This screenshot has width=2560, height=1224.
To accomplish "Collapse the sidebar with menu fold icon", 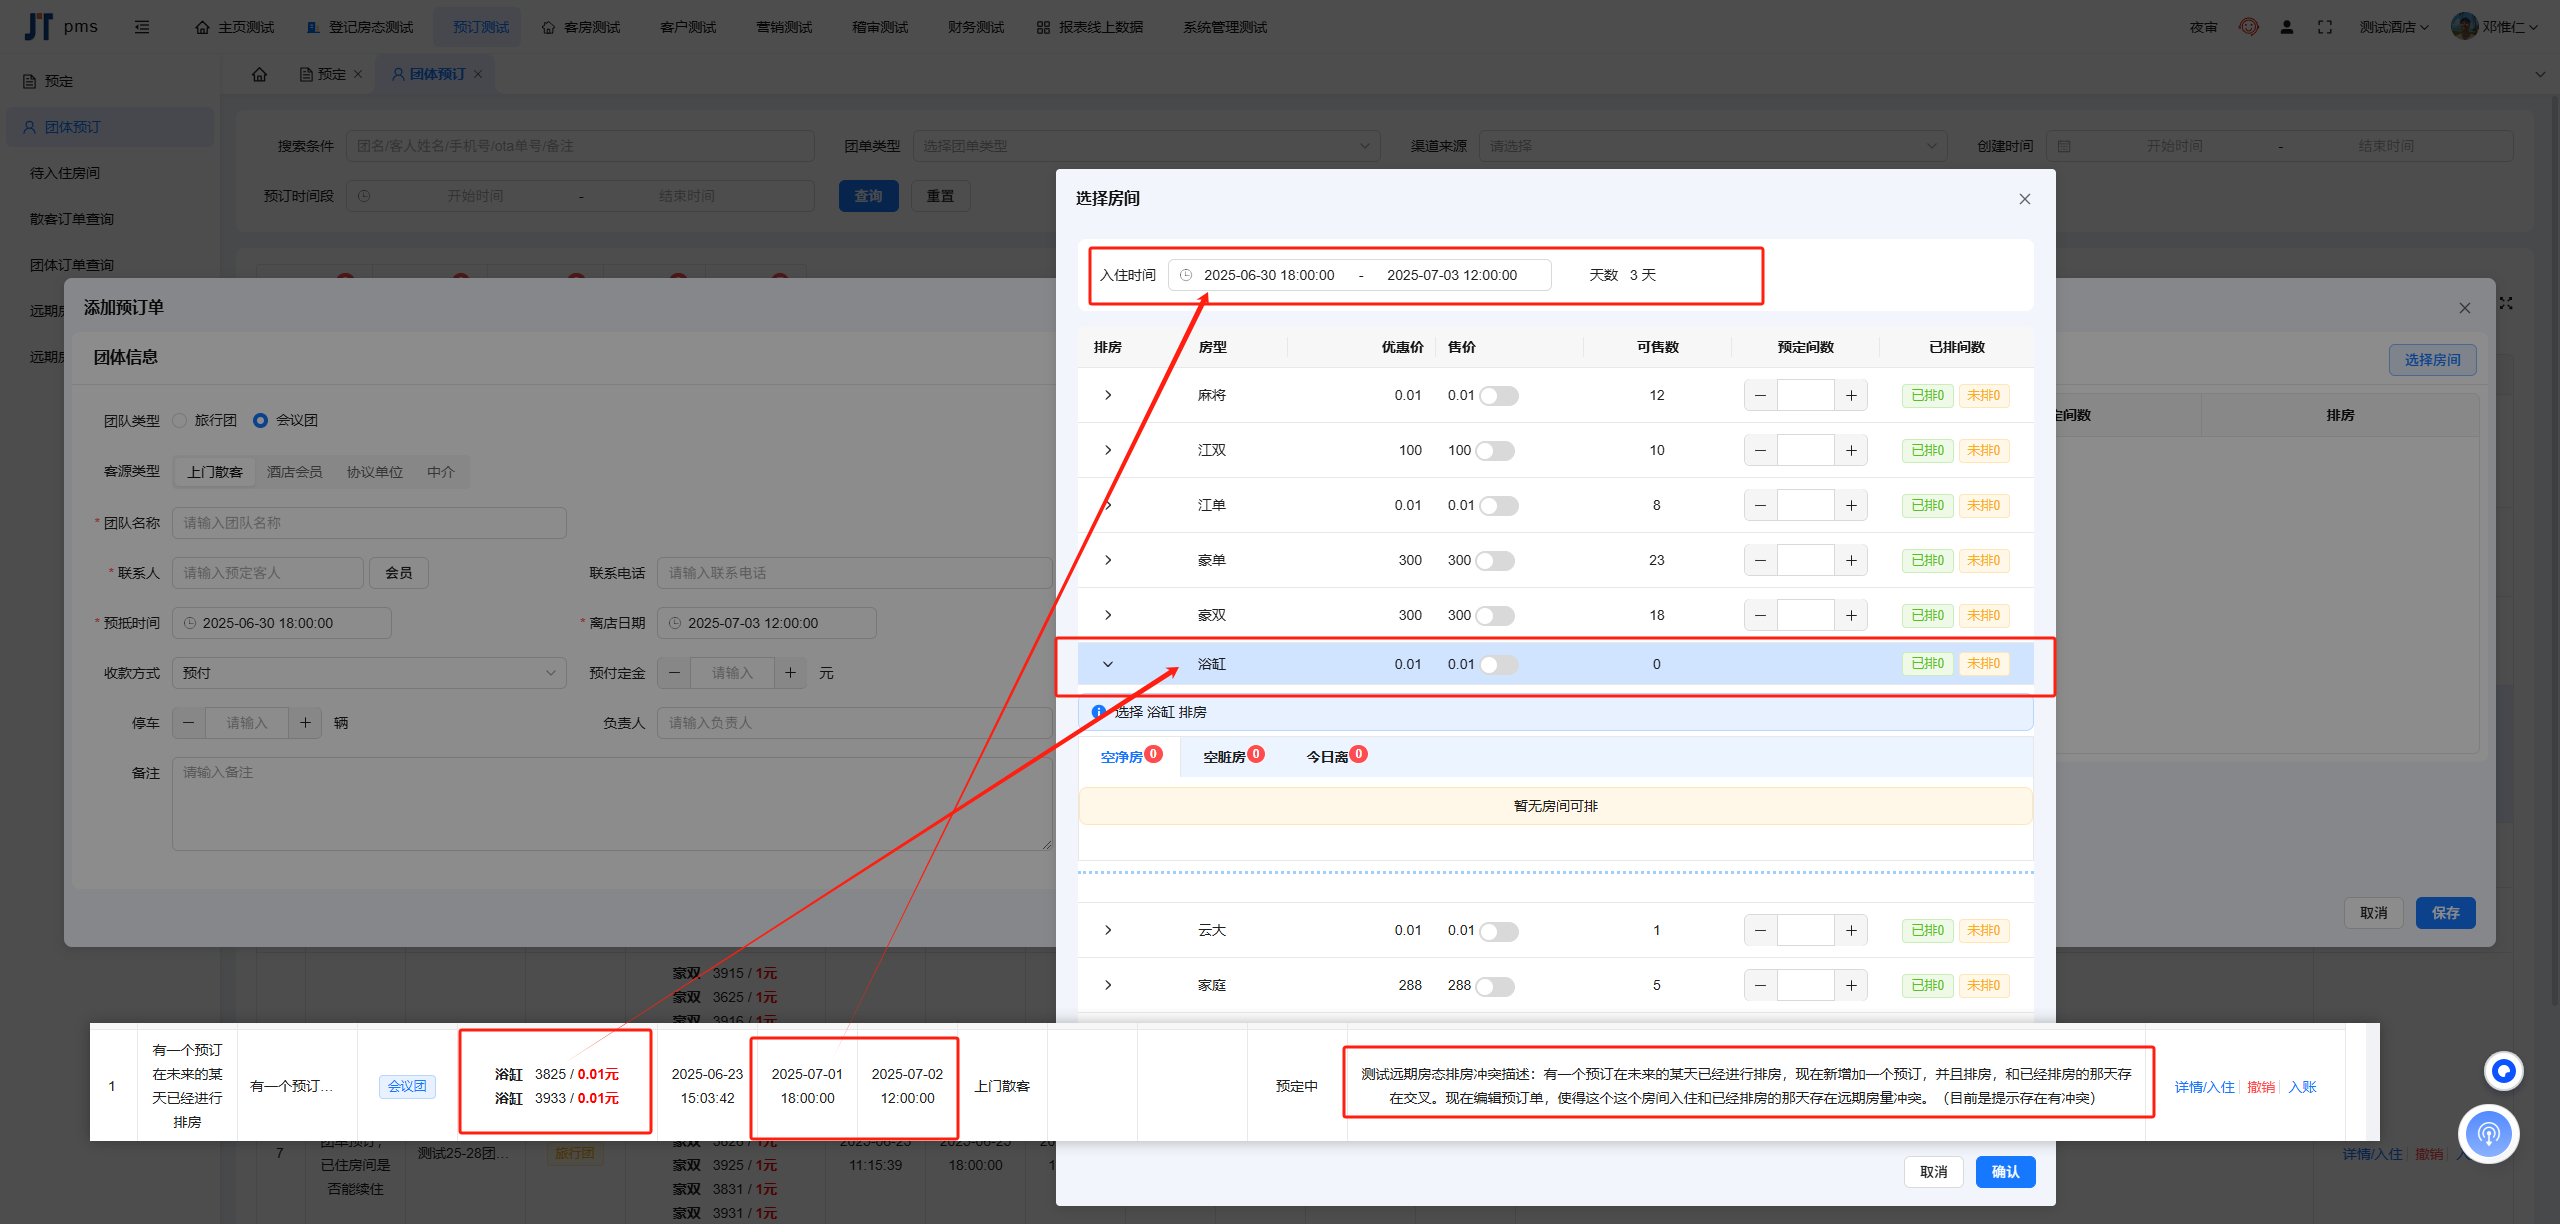I will (x=142, y=27).
